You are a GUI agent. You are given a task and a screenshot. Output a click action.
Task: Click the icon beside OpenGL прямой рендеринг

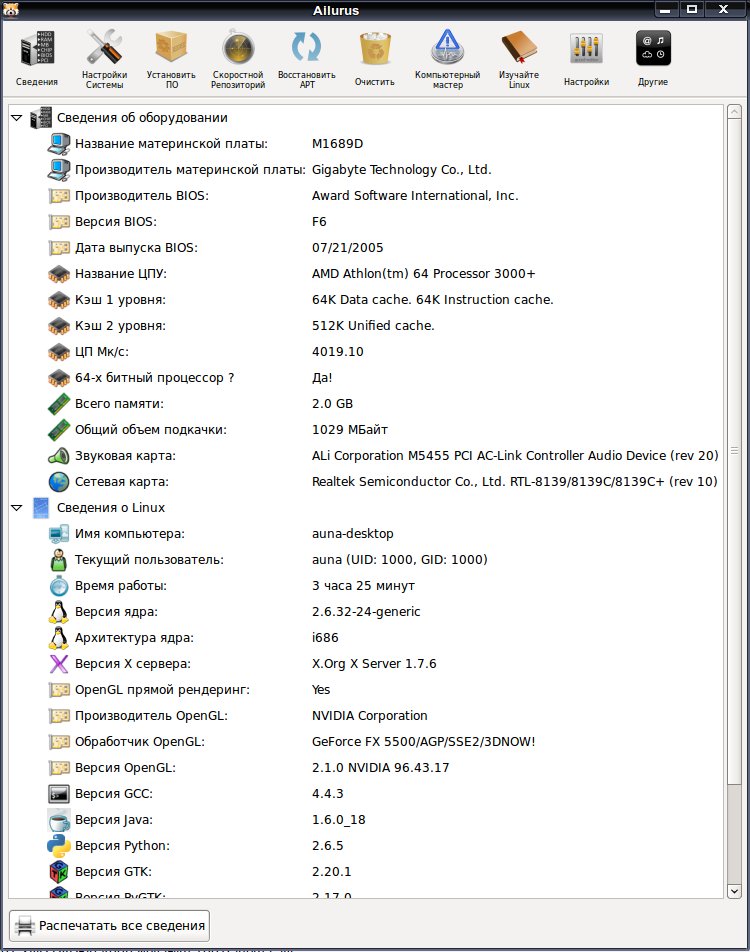tap(59, 690)
